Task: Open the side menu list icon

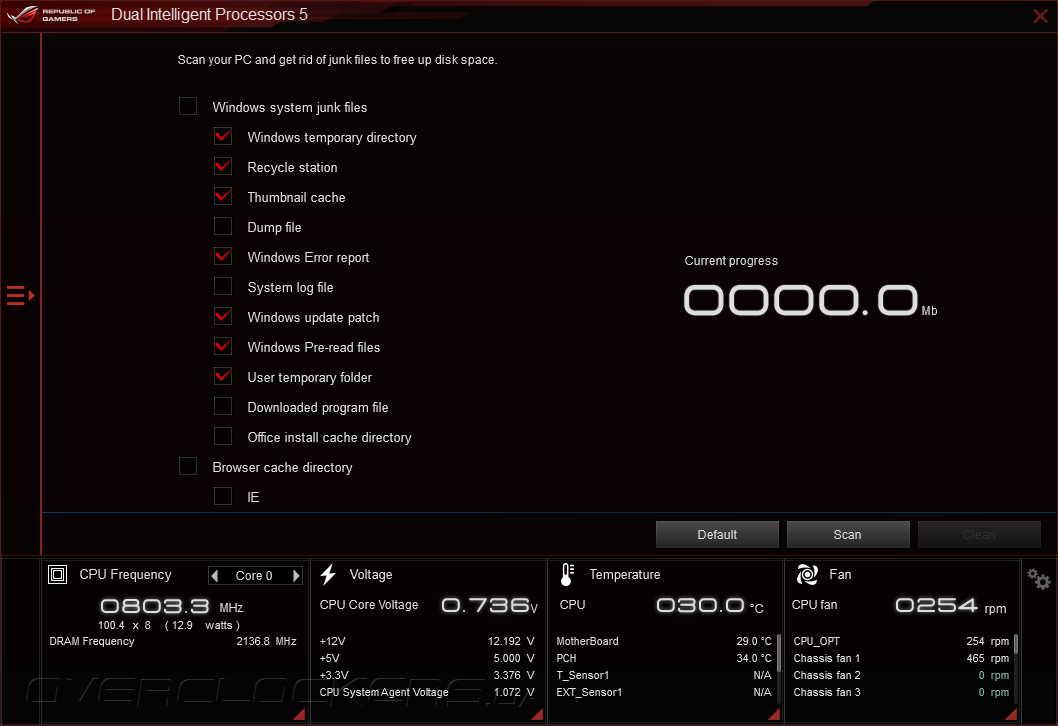Action: [20, 296]
